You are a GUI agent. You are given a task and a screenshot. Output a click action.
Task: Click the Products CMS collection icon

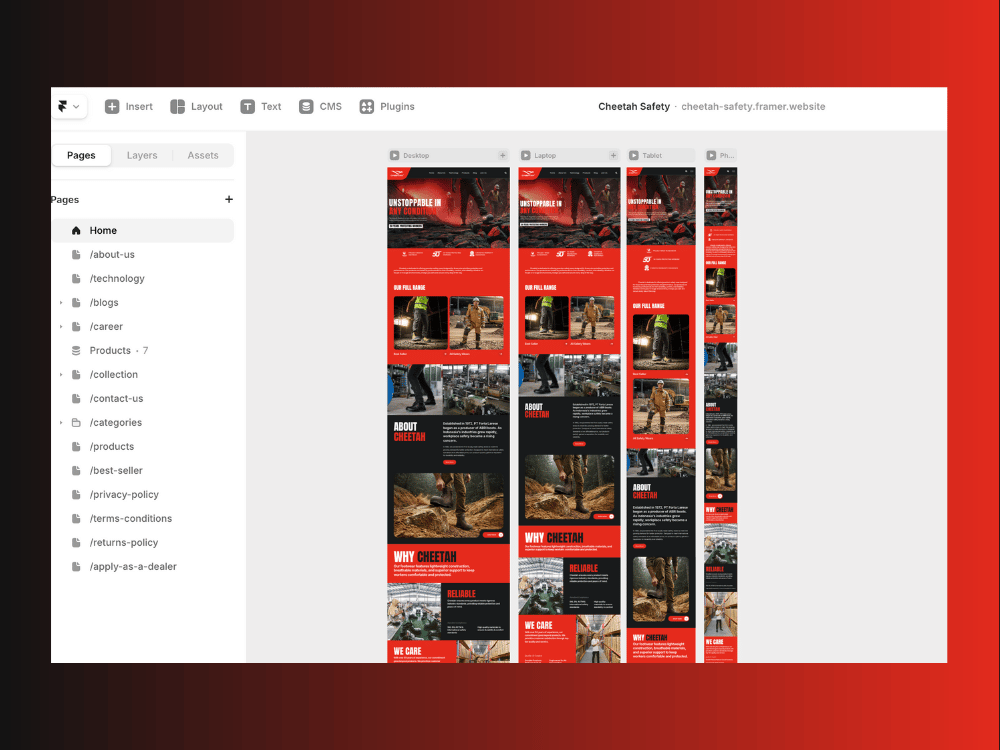76,351
